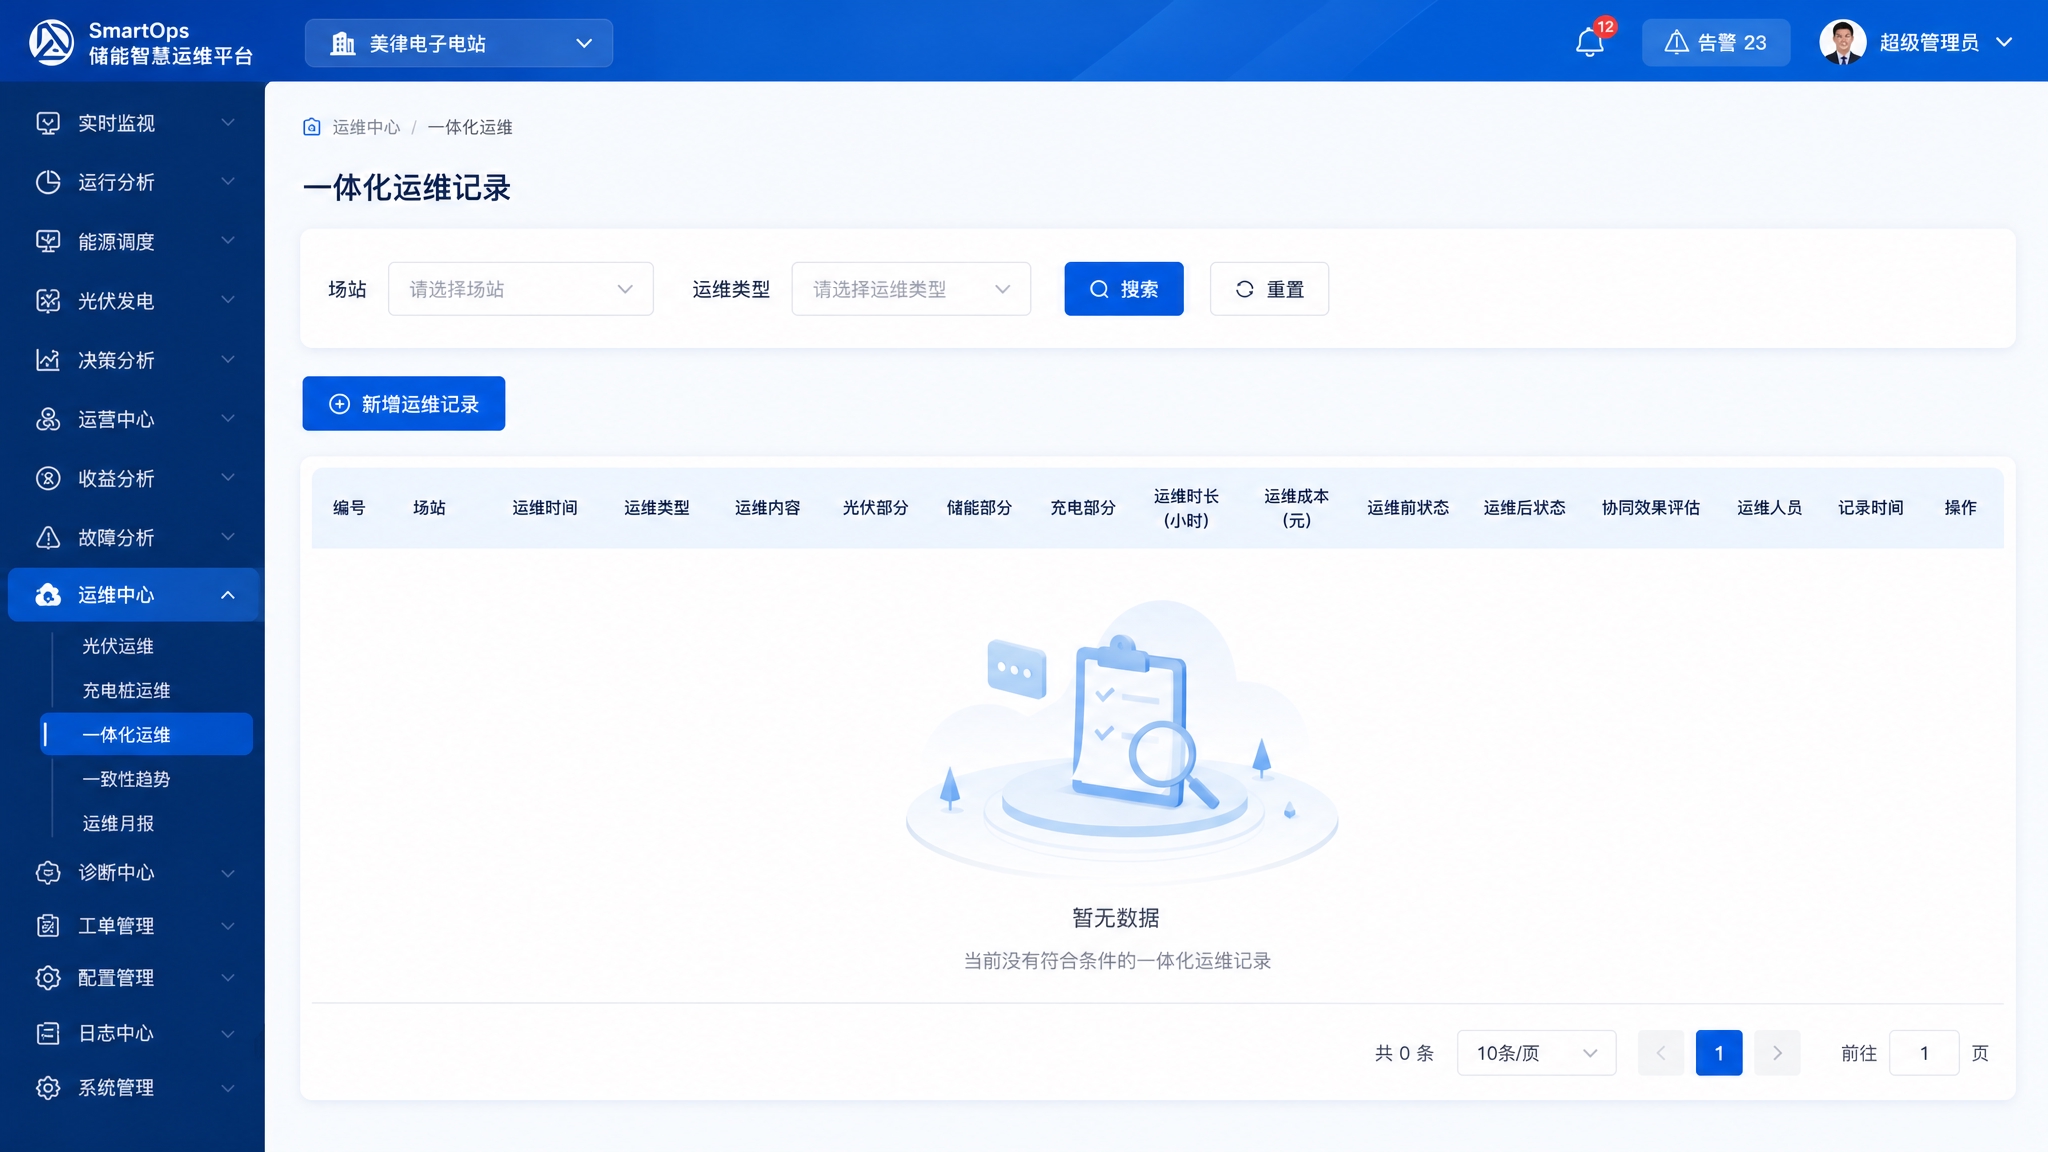Image resolution: width=2048 pixels, height=1152 pixels.
Task: Click the 日志中心 sidebar icon
Action: point(48,1033)
